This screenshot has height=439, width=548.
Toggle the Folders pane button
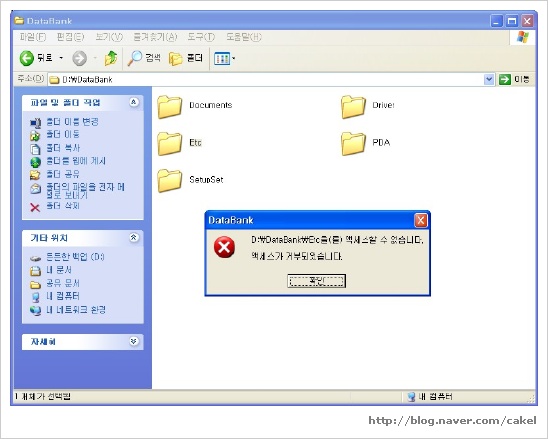point(186,58)
